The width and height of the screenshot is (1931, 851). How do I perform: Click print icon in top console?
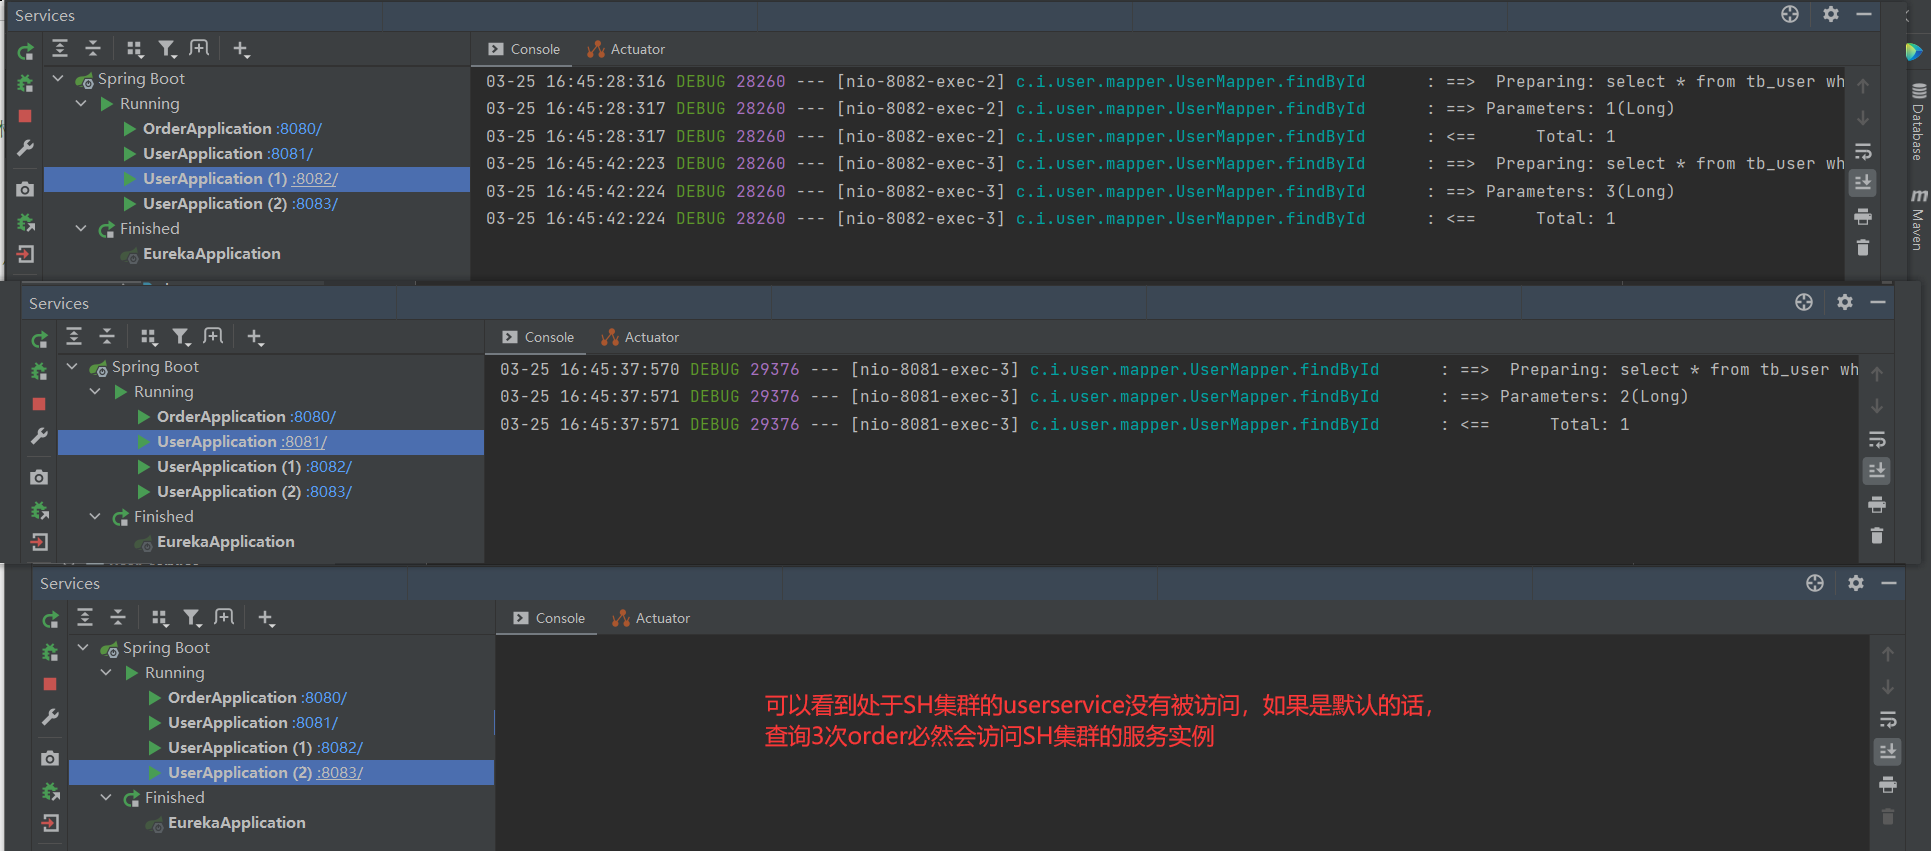pos(1863,216)
